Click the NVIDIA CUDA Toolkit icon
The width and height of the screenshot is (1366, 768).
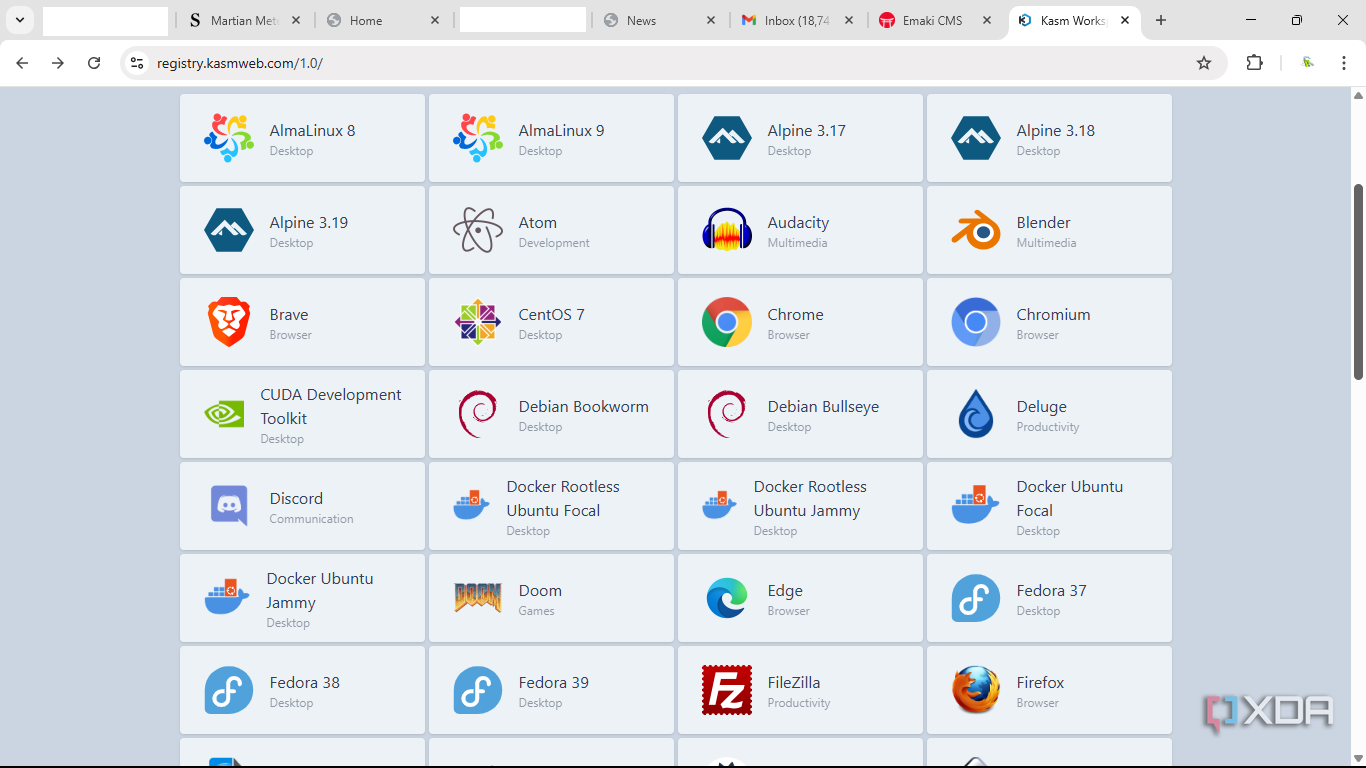point(224,414)
